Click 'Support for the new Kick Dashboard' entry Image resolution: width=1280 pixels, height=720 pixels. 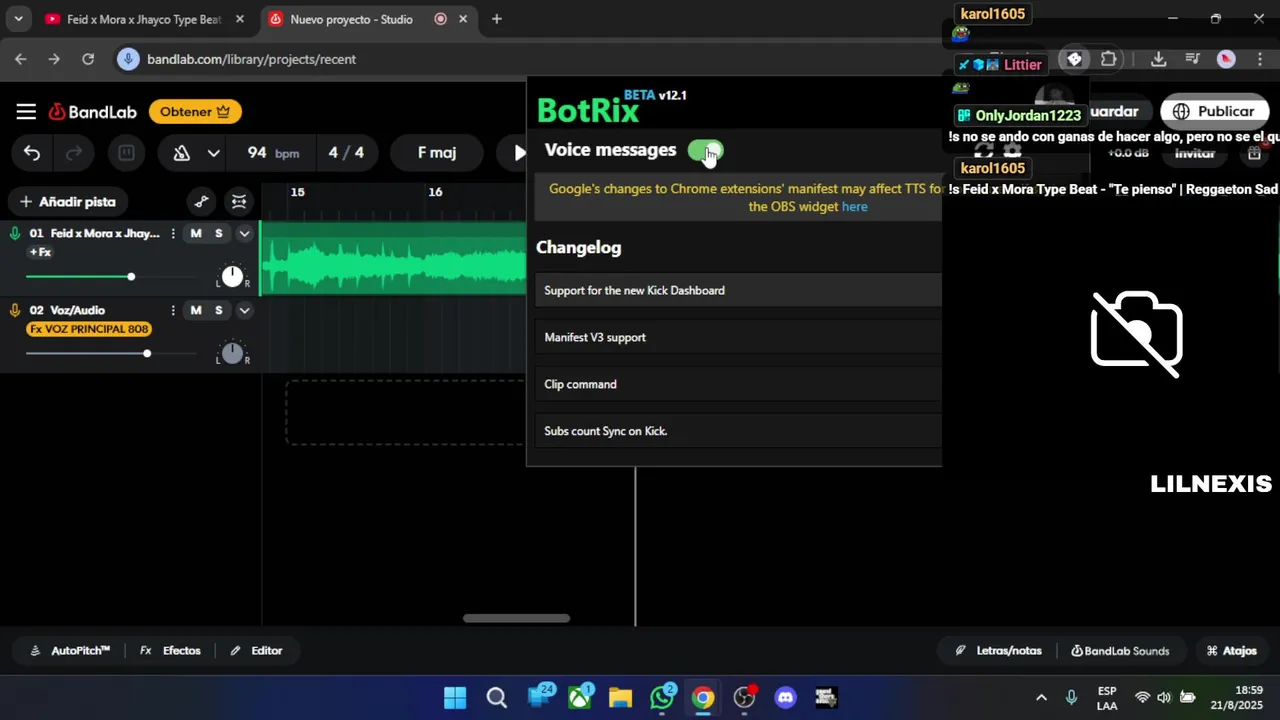(738, 290)
